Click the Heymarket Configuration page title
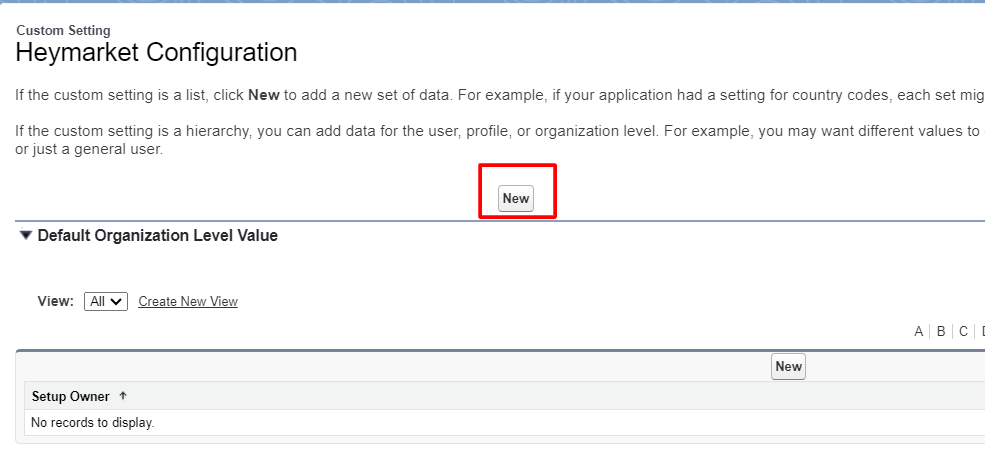This screenshot has width=985, height=457. point(156,52)
